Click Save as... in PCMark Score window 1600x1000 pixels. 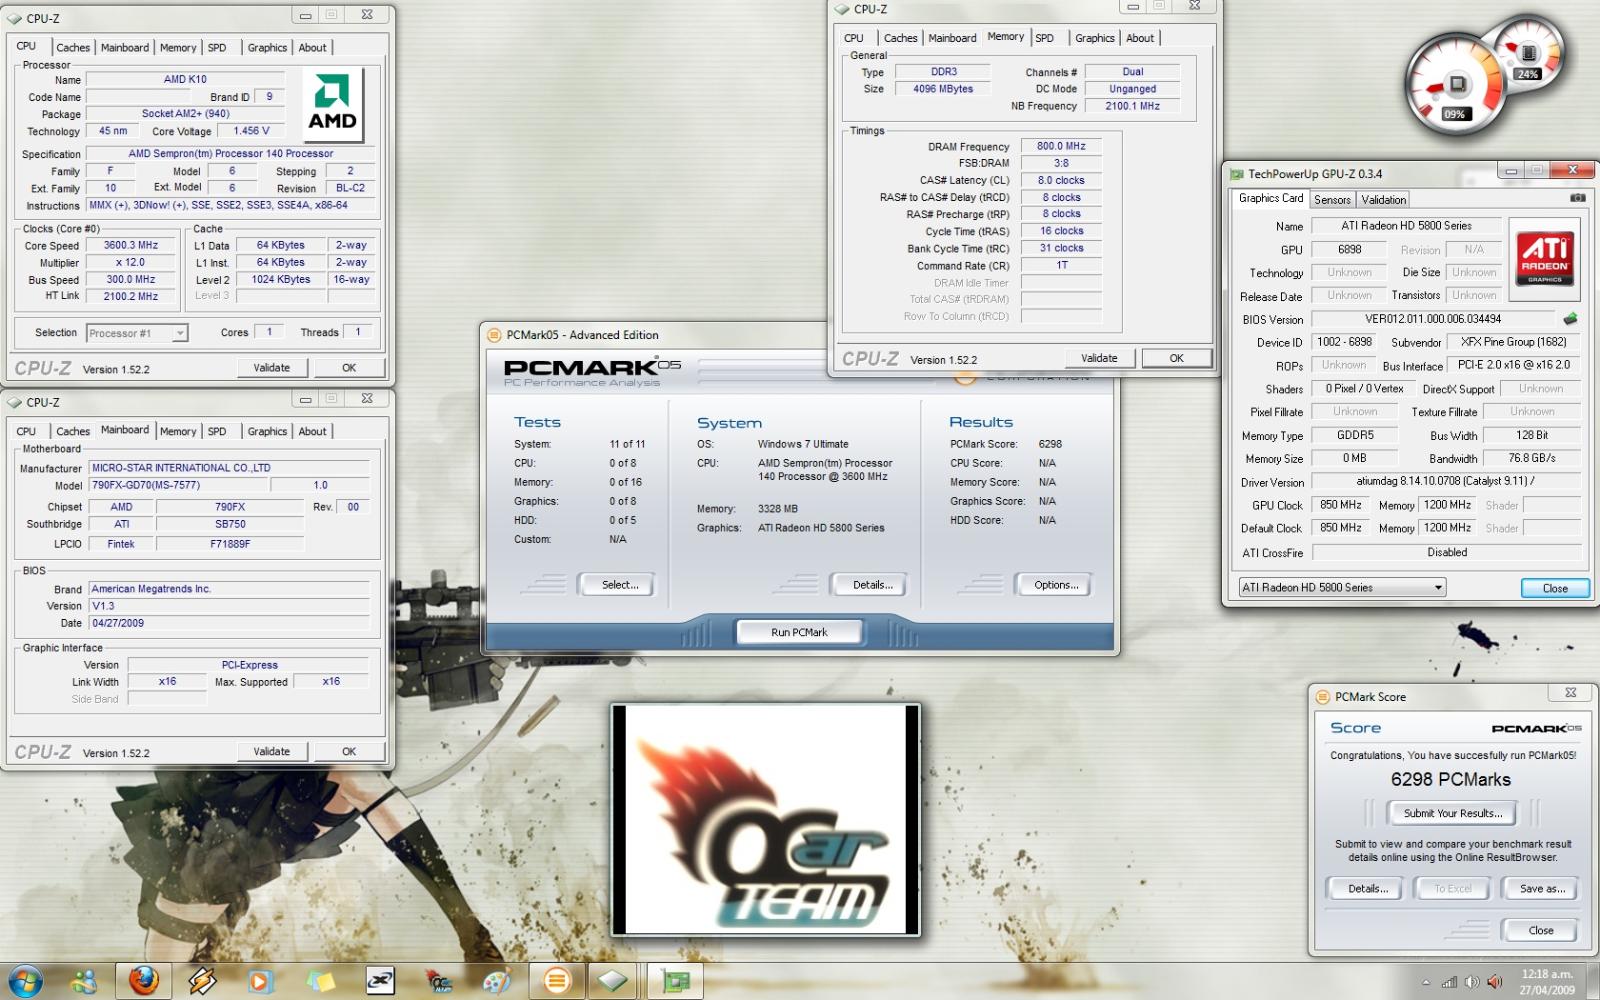1541,888
